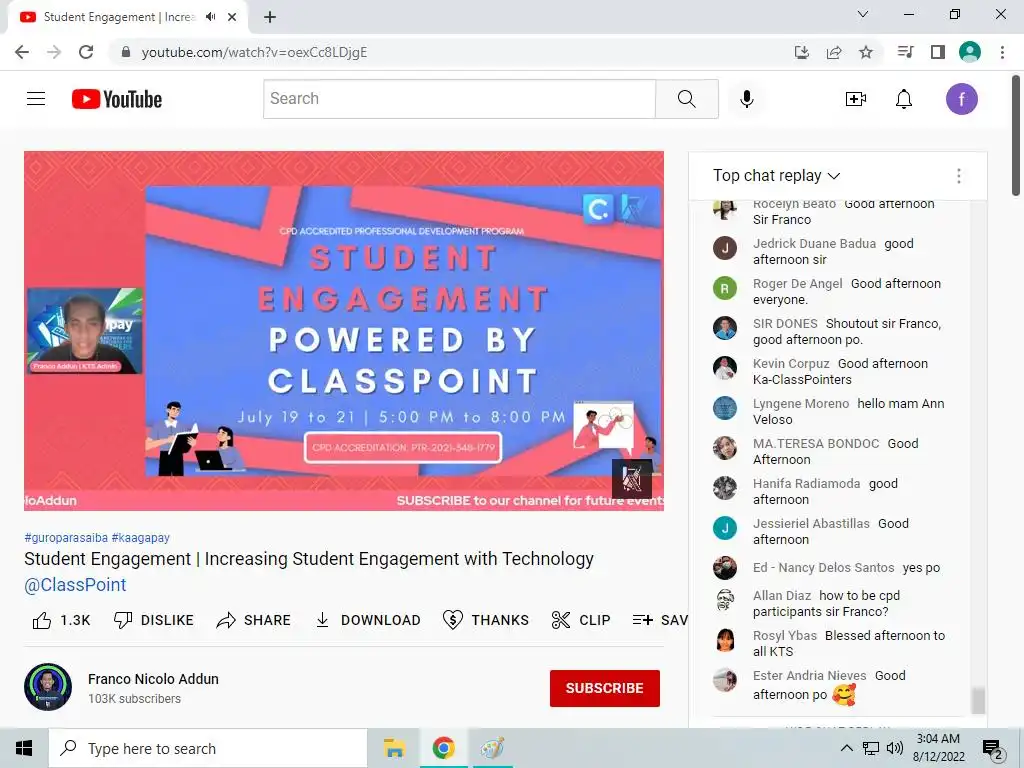Go to YouTube home via logo

click(x=117, y=99)
